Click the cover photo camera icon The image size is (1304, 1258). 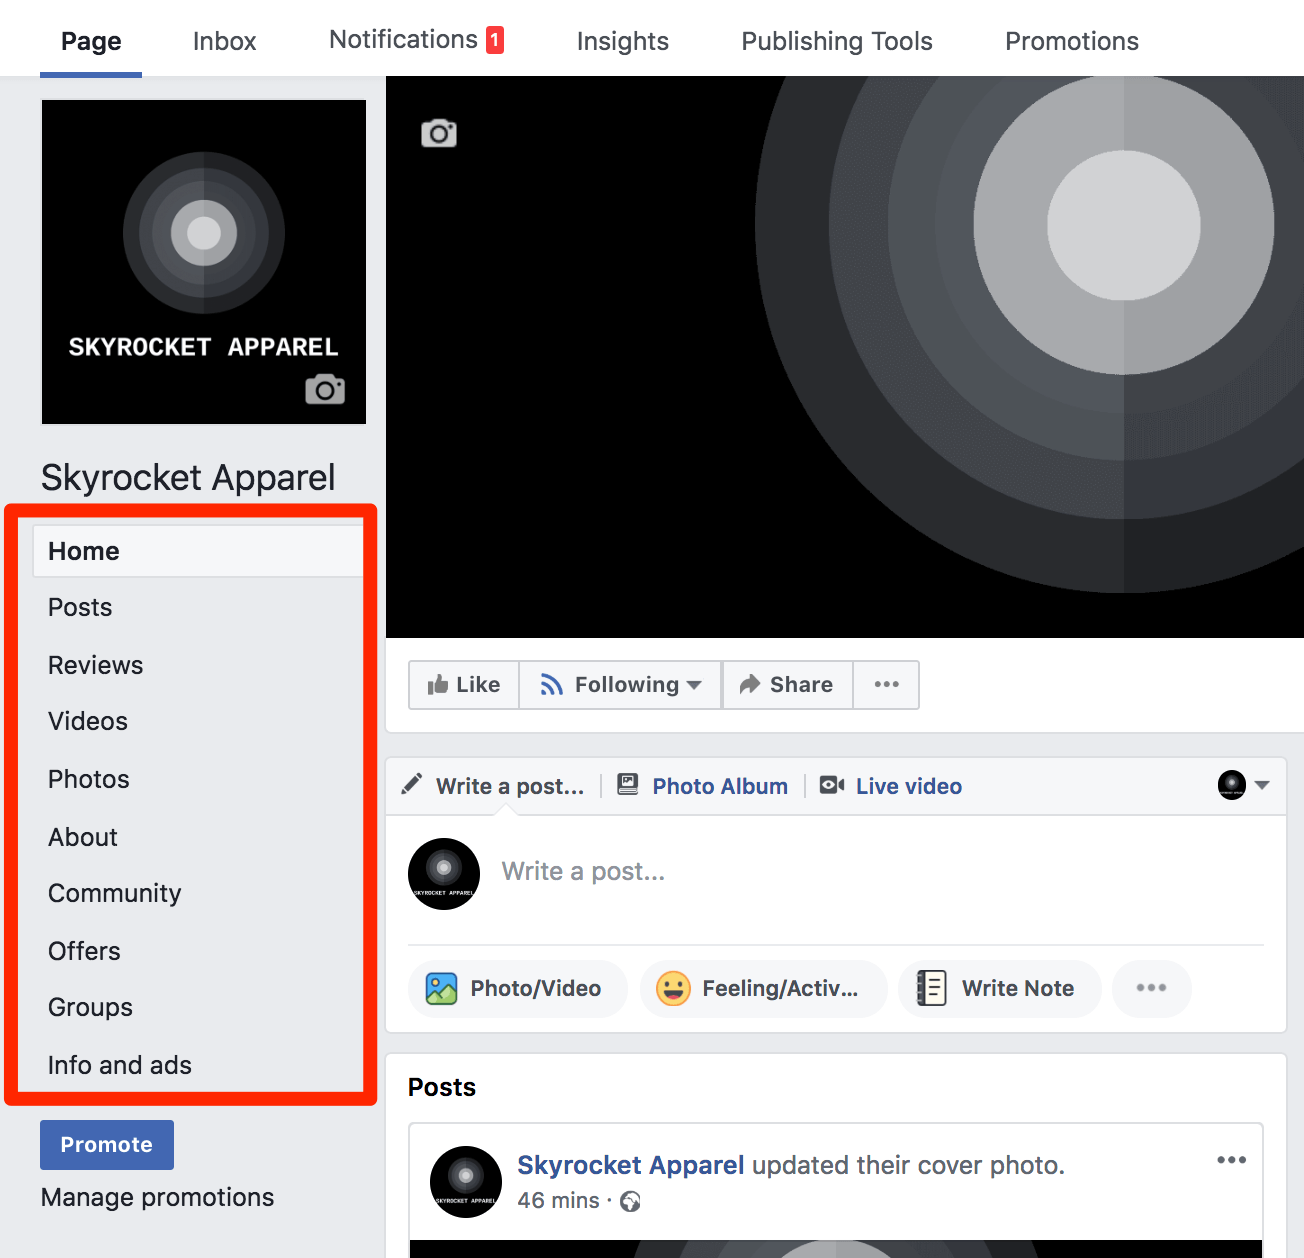pyautogui.click(x=438, y=133)
